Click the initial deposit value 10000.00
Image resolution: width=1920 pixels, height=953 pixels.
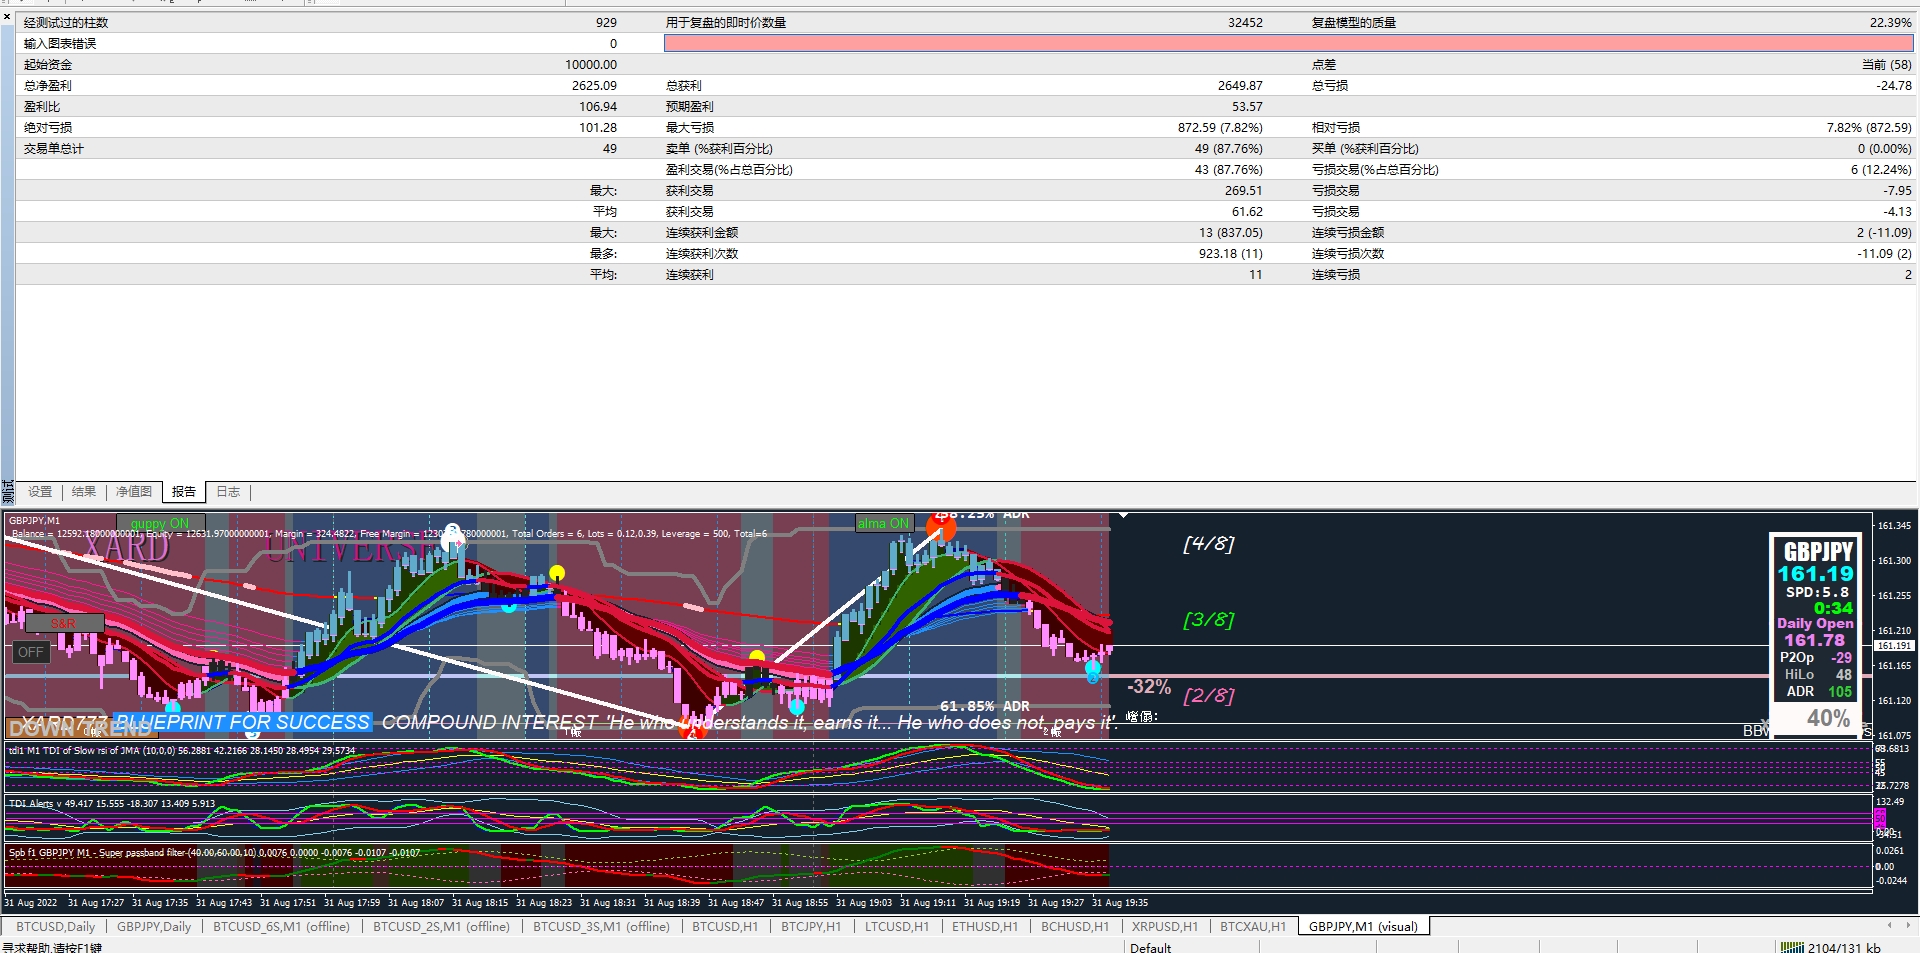pos(591,64)
